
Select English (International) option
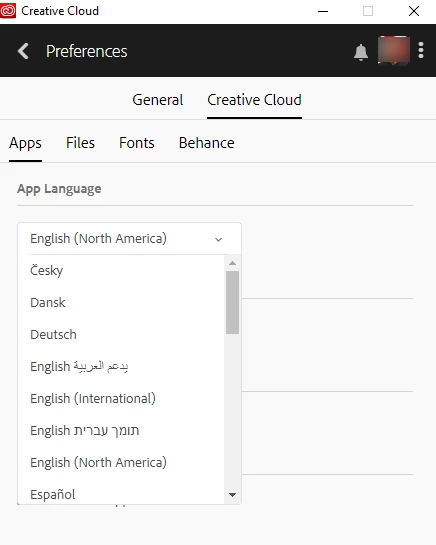click(x=121, y=398)
